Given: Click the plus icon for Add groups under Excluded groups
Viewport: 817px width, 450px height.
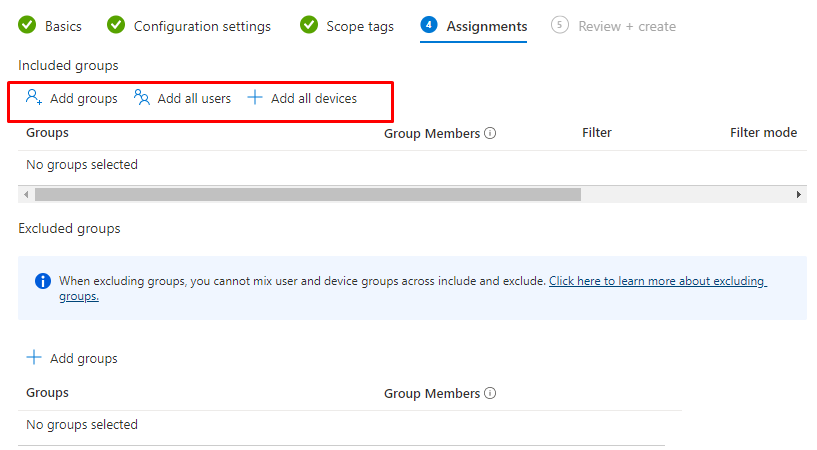Looking at the screenshot, I should click(x=34, y=358).
